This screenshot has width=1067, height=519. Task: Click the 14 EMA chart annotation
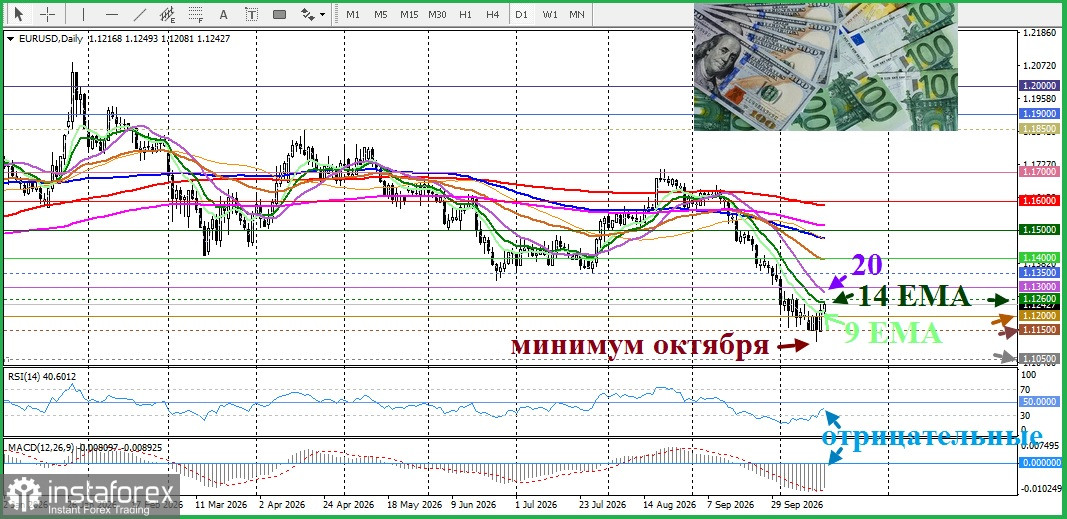913,297
